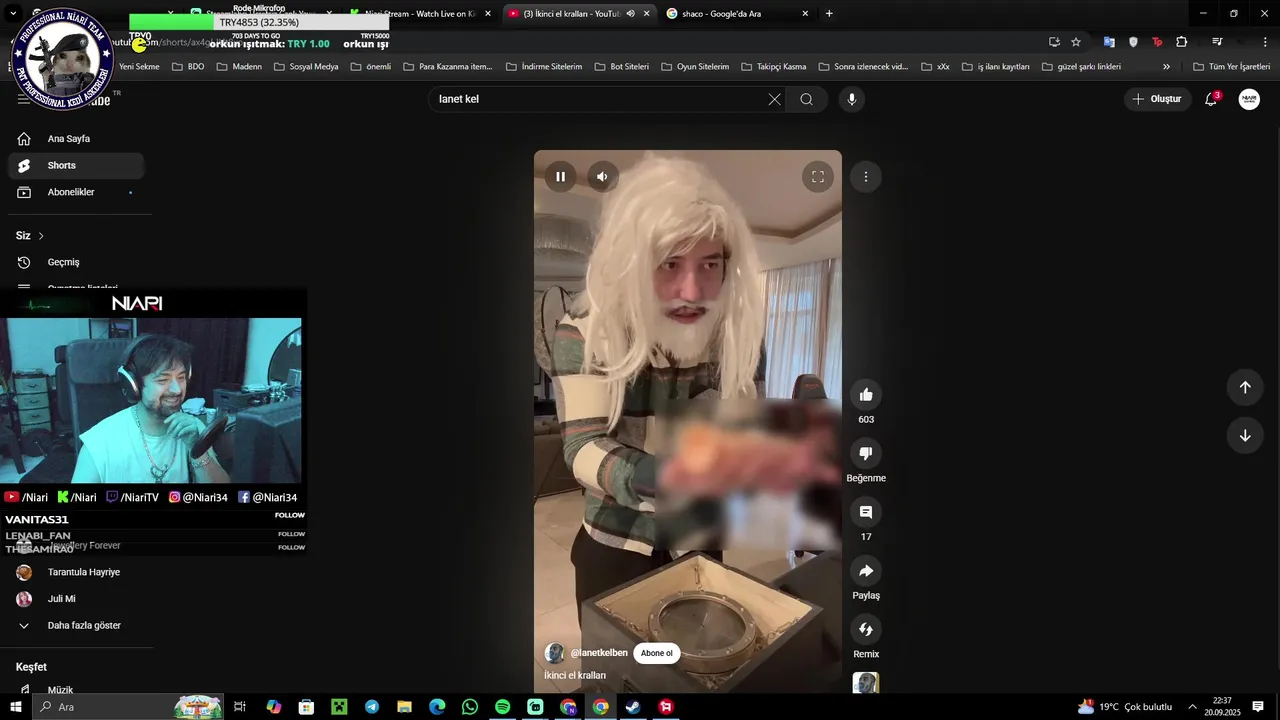Go to the next Short arrow
Screen dimensions: 1280x720
tap(1245, 435)
